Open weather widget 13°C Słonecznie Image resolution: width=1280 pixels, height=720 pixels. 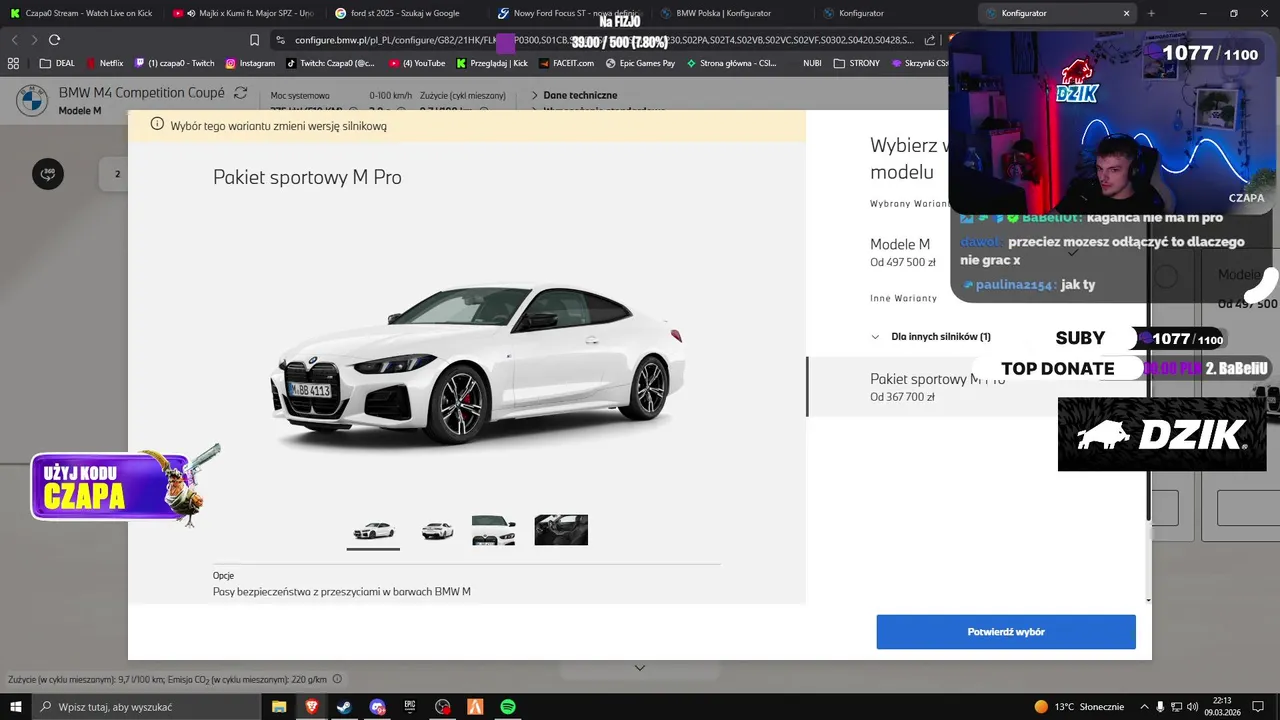tap(1079, 707)
